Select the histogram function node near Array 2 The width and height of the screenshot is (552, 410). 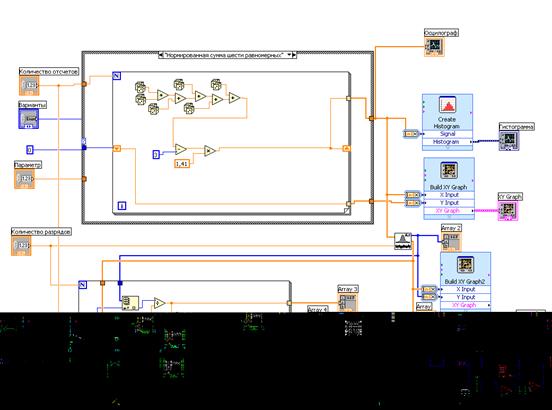pyautogui.click(x=403, y=241)
